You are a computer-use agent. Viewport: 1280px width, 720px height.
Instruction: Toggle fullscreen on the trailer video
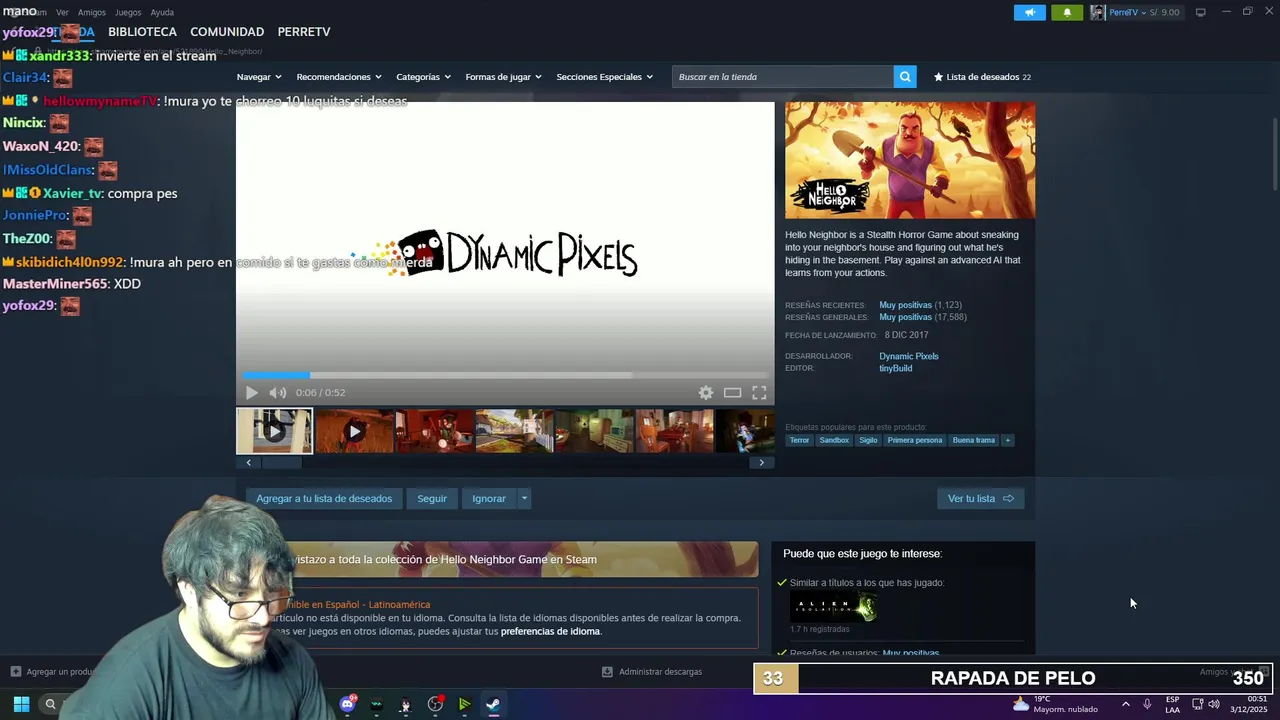click(760, 393)
